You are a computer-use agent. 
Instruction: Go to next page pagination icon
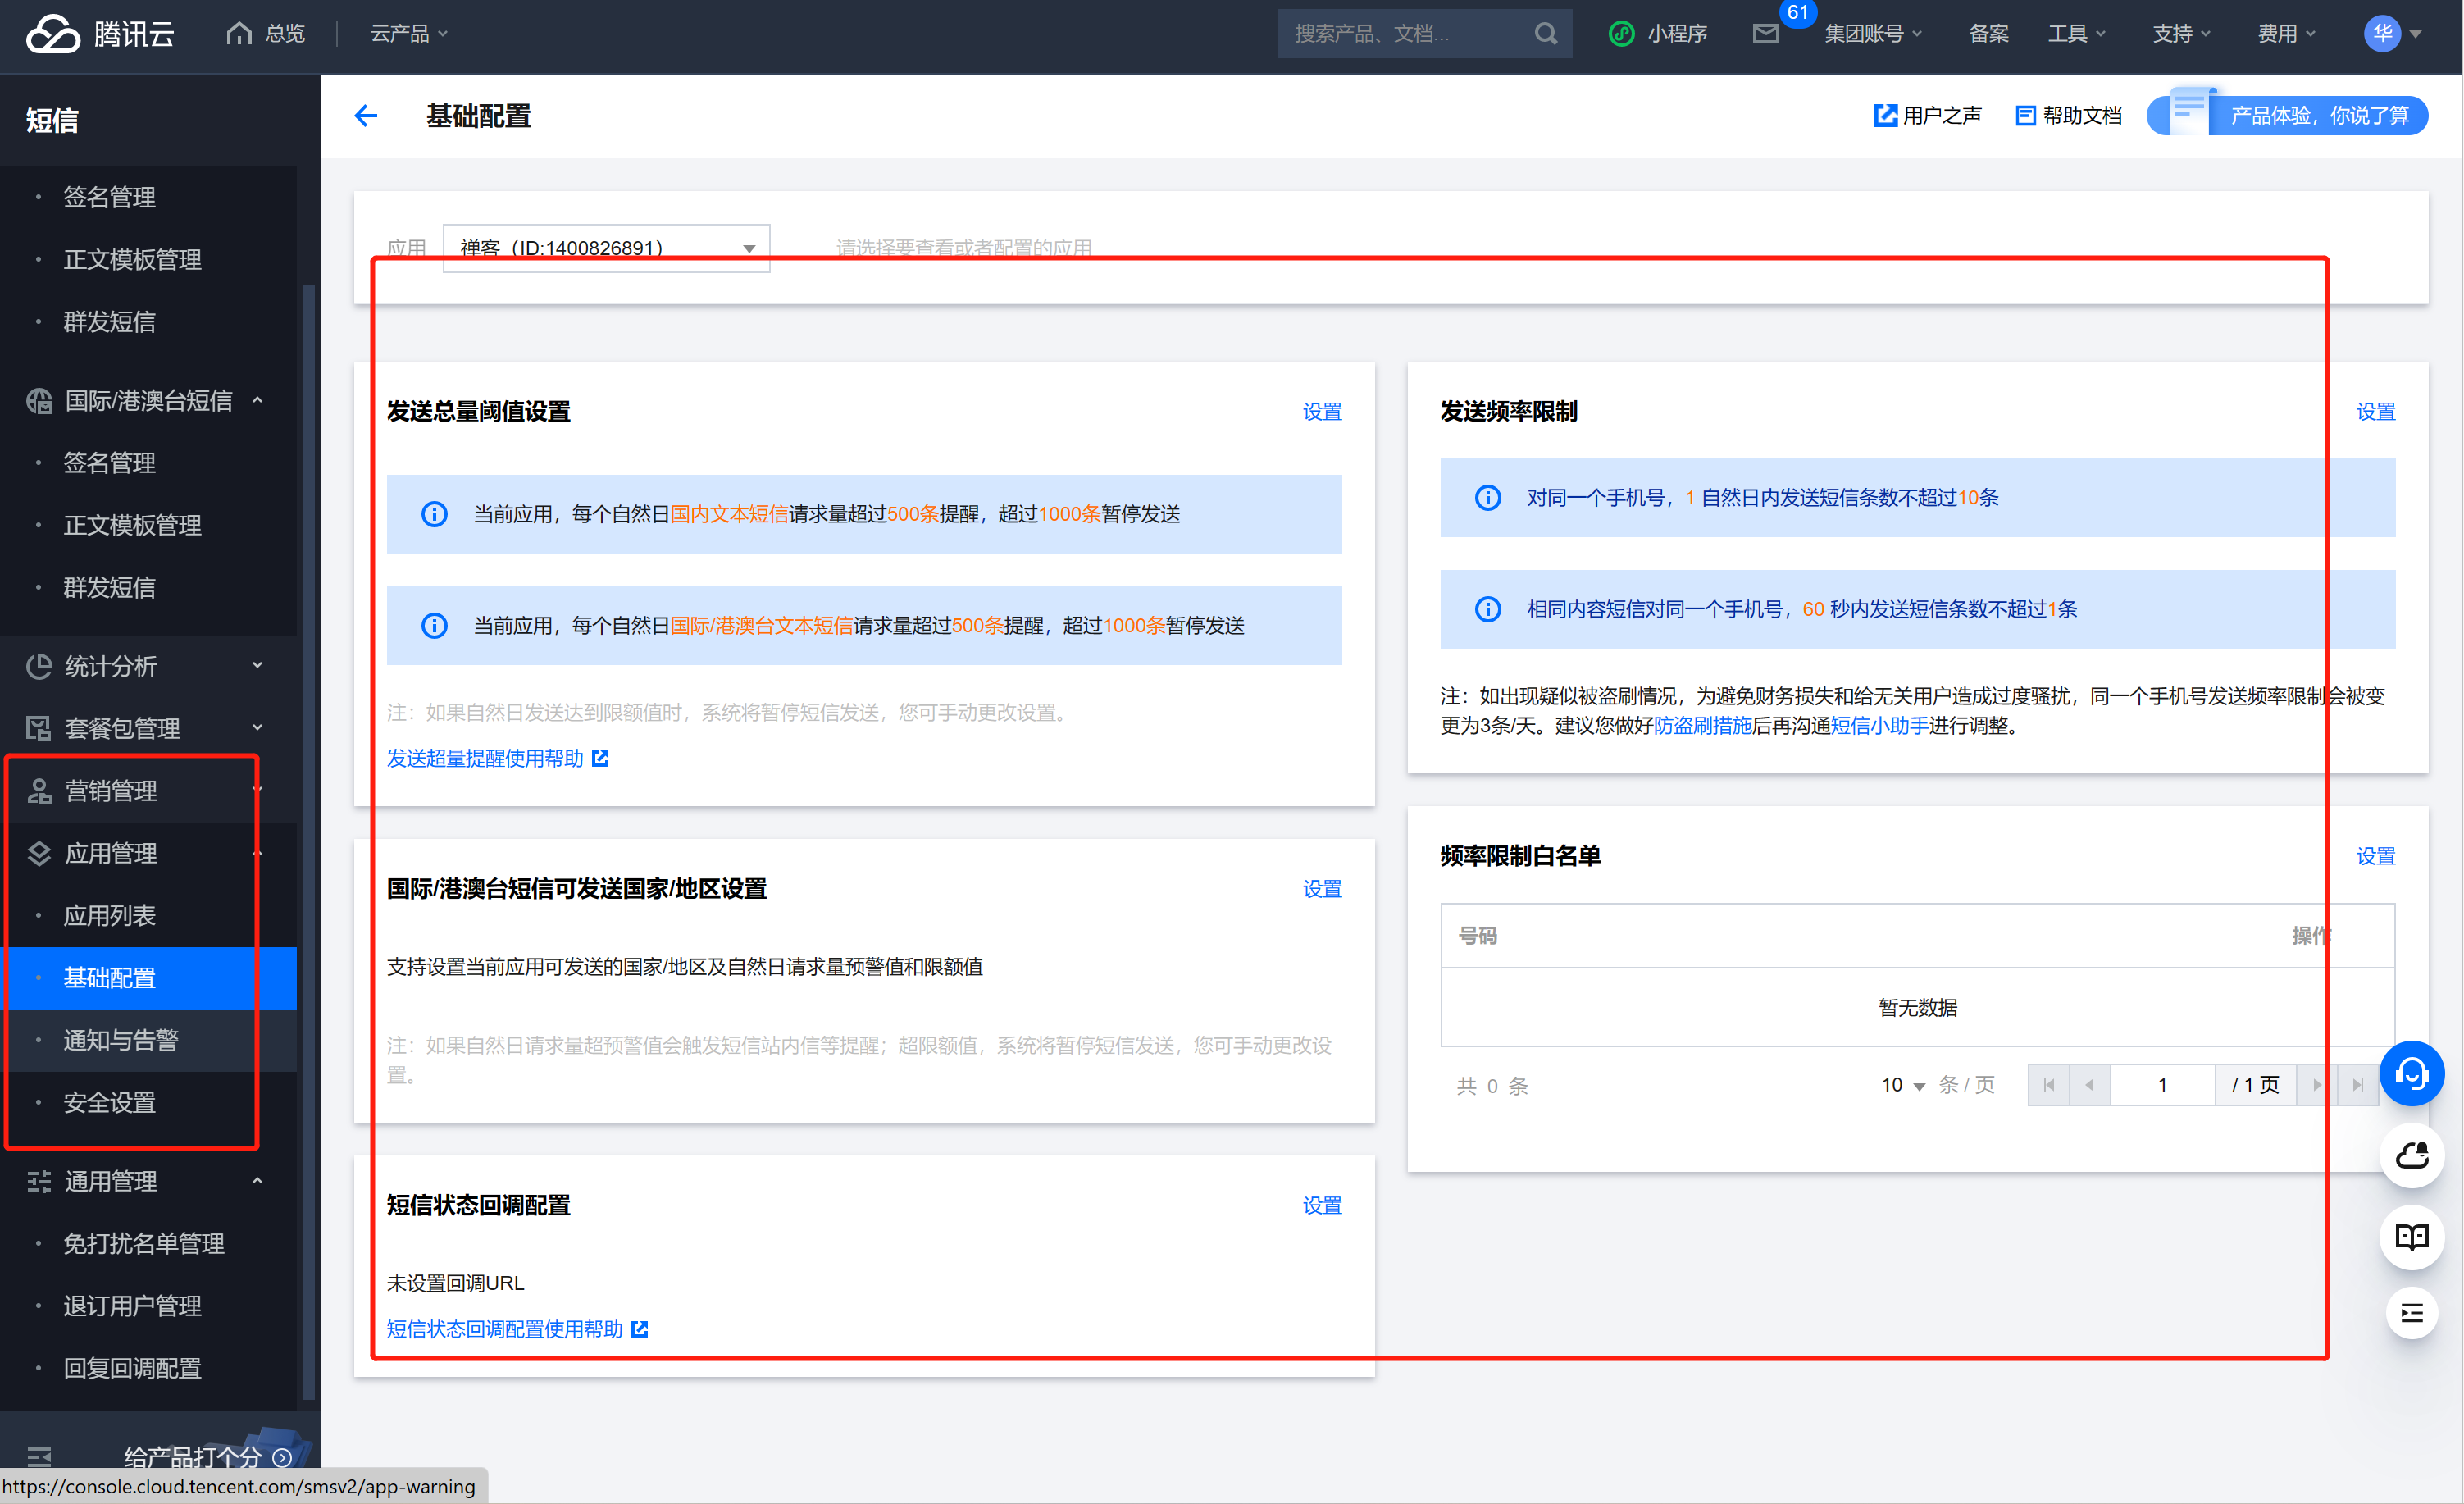[2317, 1086]
